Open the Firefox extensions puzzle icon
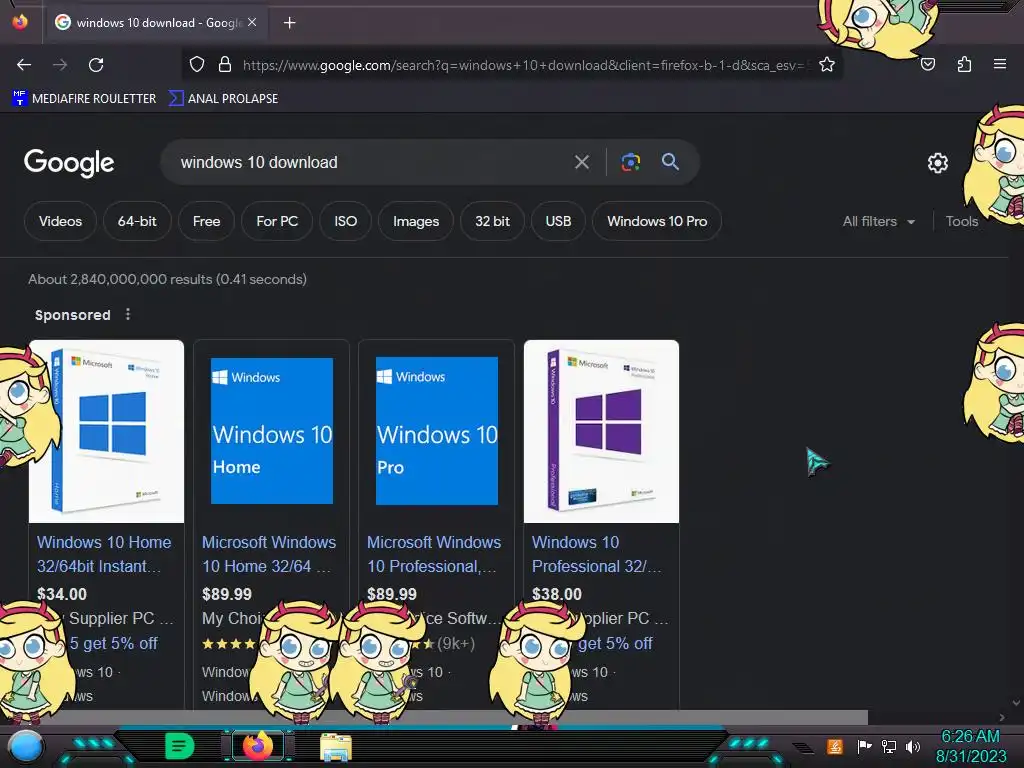The image size is (1024, 768). click(964, 65)
